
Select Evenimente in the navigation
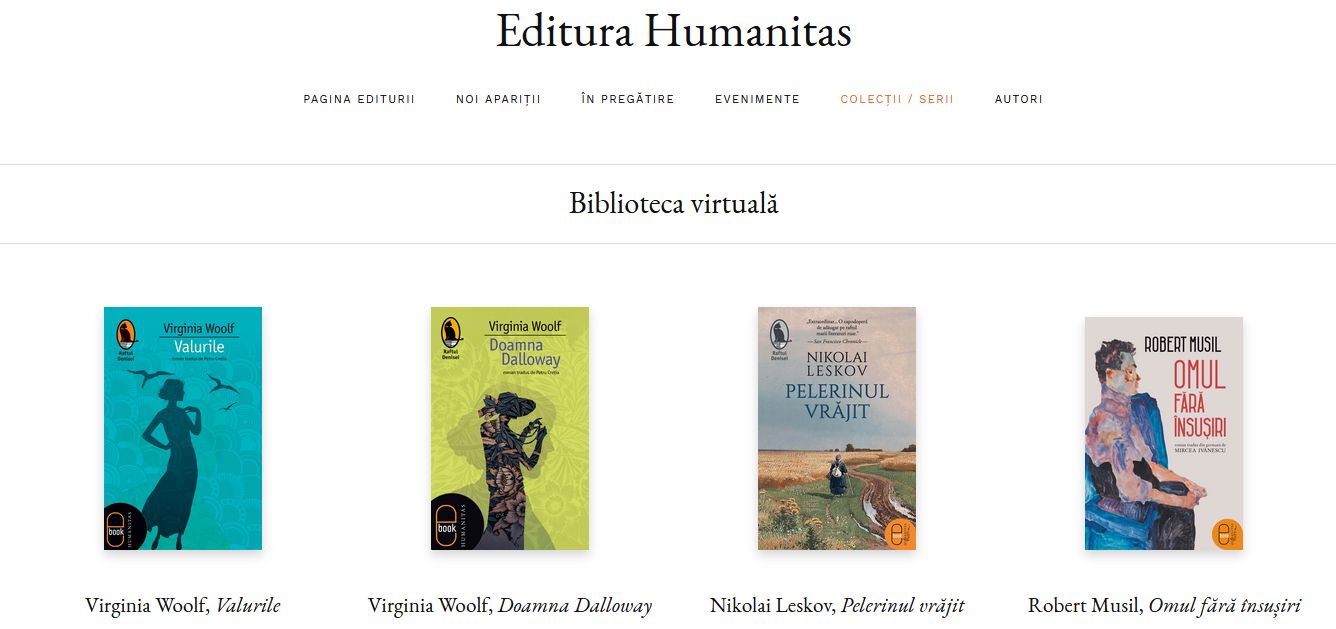tap(757, 99)
